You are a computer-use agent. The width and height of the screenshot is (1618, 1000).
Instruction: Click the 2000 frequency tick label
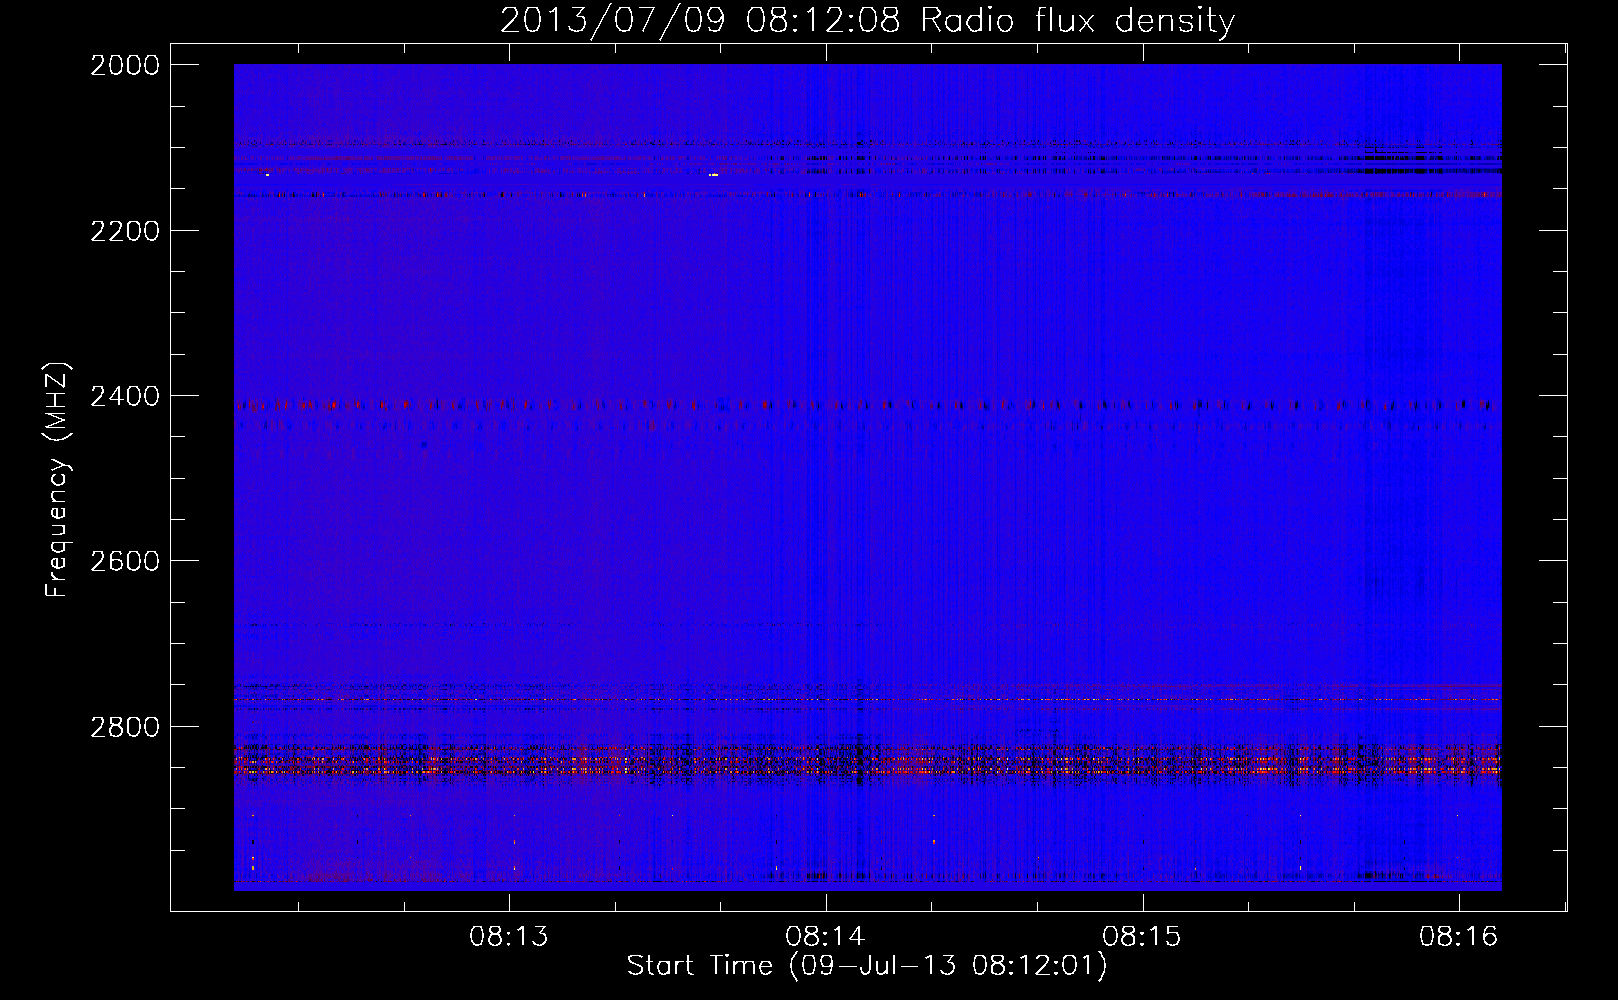[x=125, y=65]
